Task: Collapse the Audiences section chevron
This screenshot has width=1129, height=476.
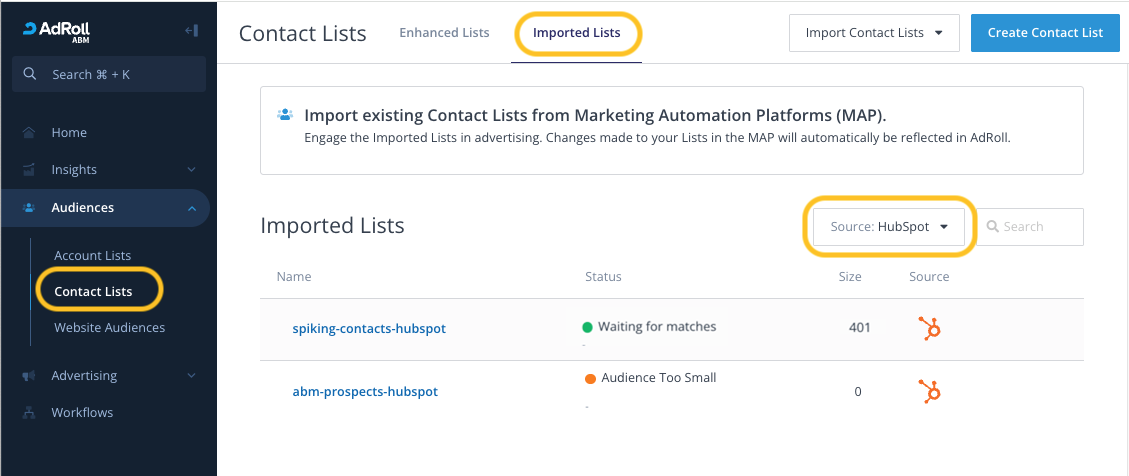Action: tap(191, 208)
